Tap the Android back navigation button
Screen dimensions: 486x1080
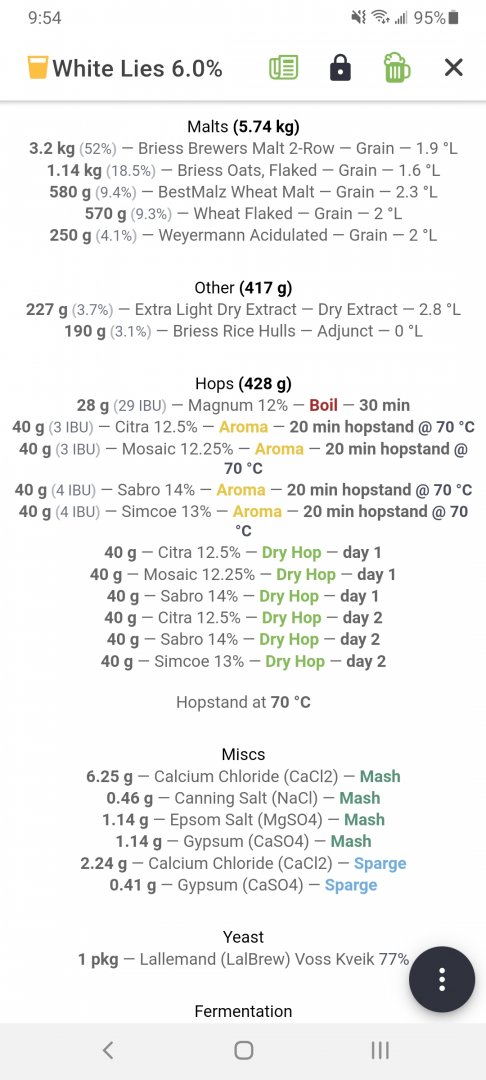tap(107, 1050)
